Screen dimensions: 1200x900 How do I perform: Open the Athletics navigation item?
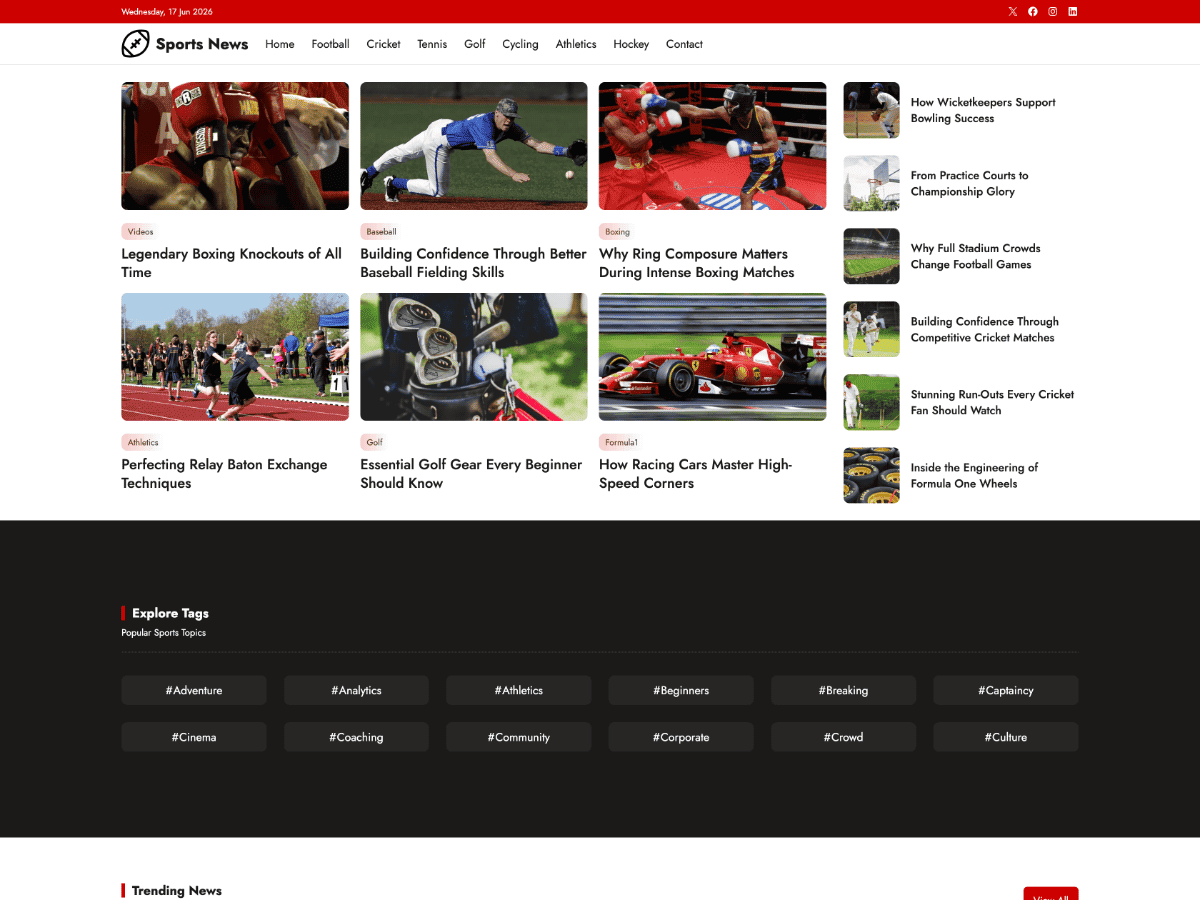576,44
